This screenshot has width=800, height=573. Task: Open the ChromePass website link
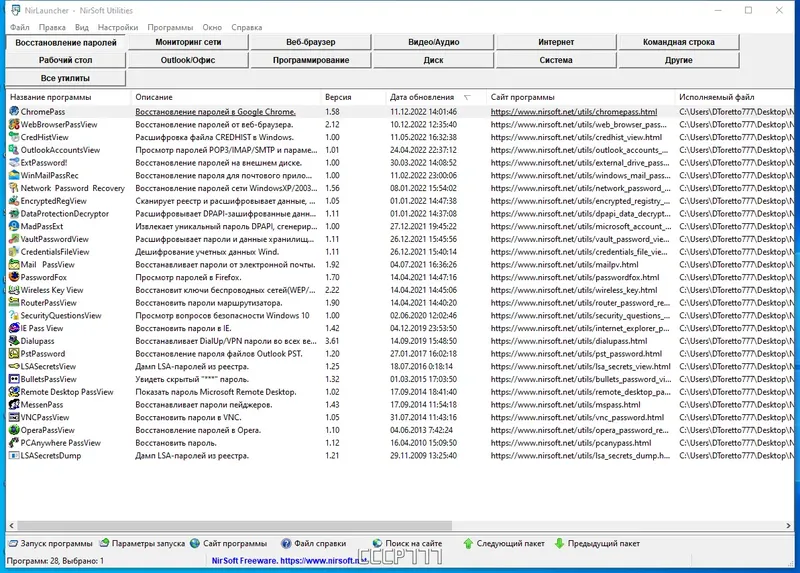pyautogui.click(x=573, y=112)
